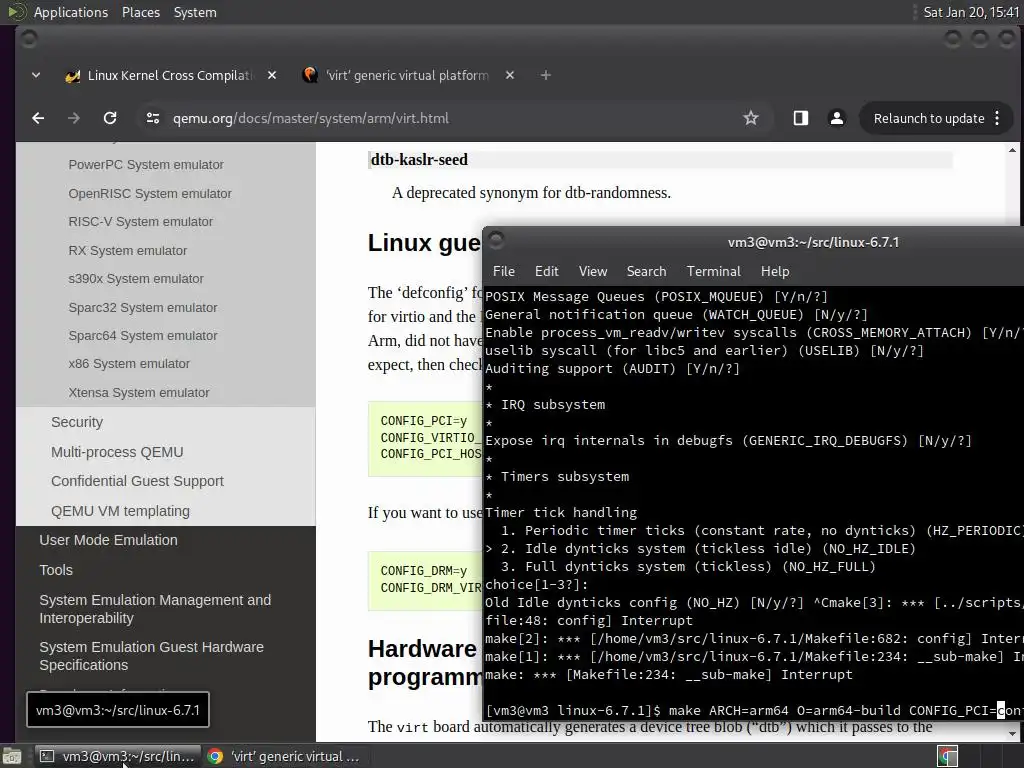Switch to 'virt' generic virtual platform tab
This screenshot has height=768, width=1024.
pyautogui.click(x=407, y=76)
